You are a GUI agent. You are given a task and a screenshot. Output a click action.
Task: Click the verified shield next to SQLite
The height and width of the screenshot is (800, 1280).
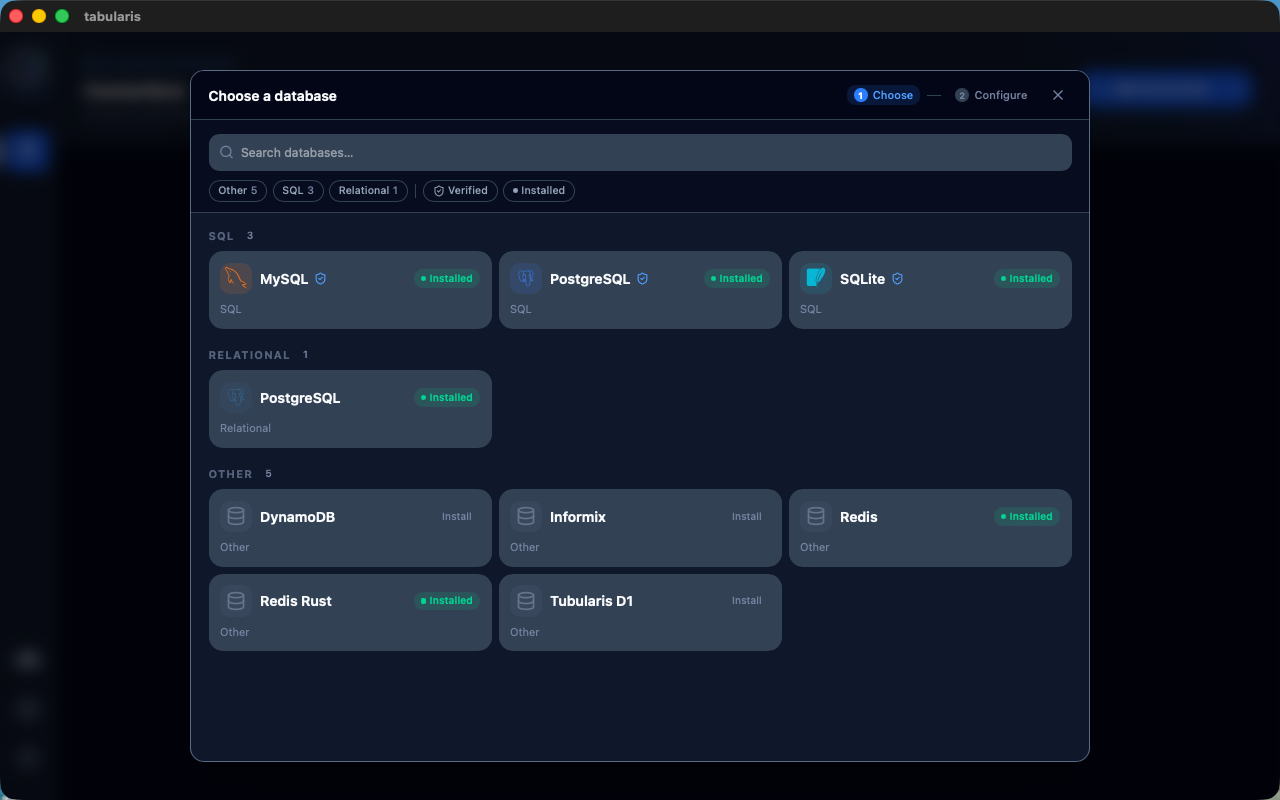pyautogui.click(x=898, y=279)
